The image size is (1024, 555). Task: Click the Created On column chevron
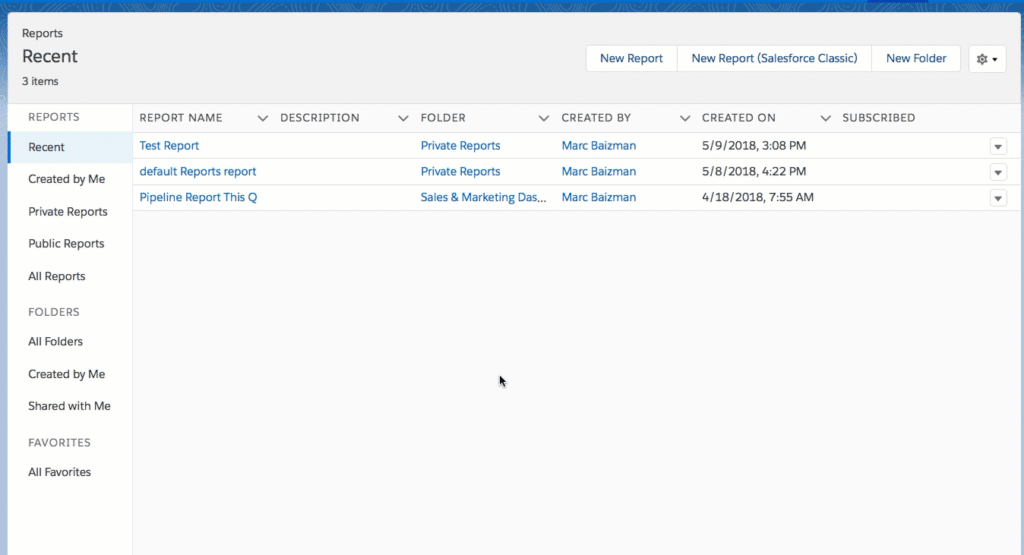(x=825, y=118)
